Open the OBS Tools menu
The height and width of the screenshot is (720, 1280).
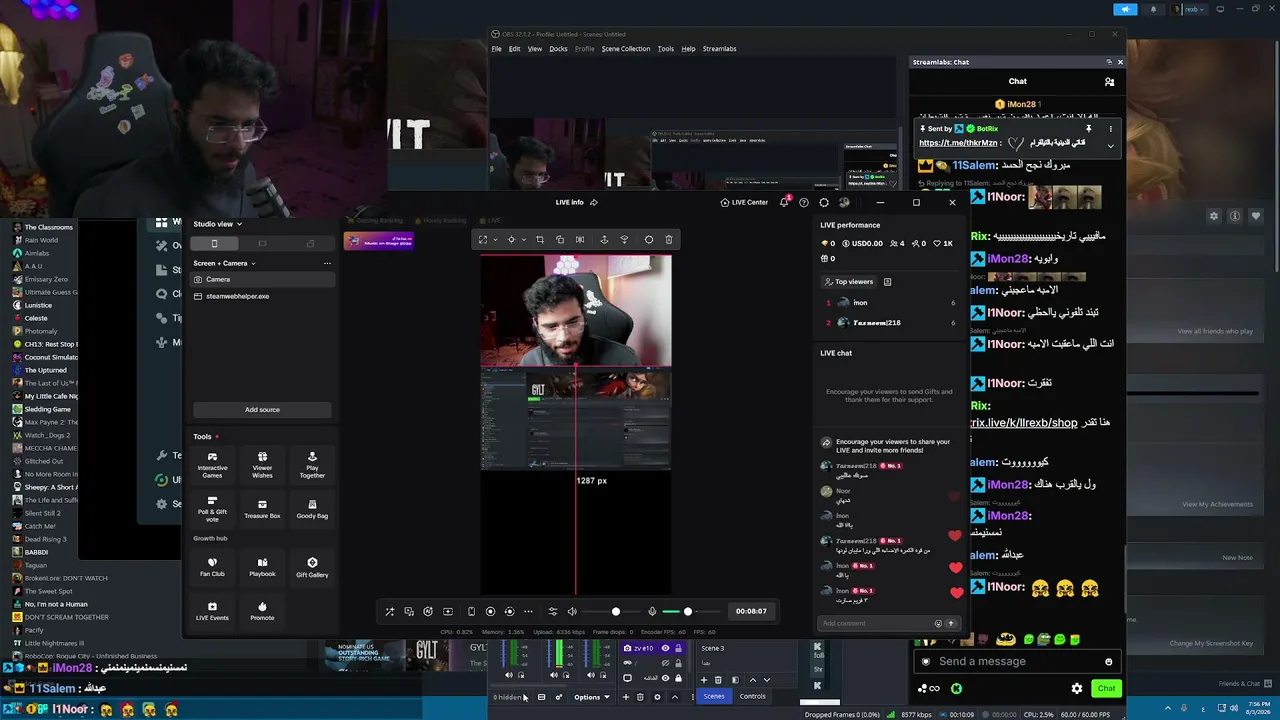[x=666, y=49]
